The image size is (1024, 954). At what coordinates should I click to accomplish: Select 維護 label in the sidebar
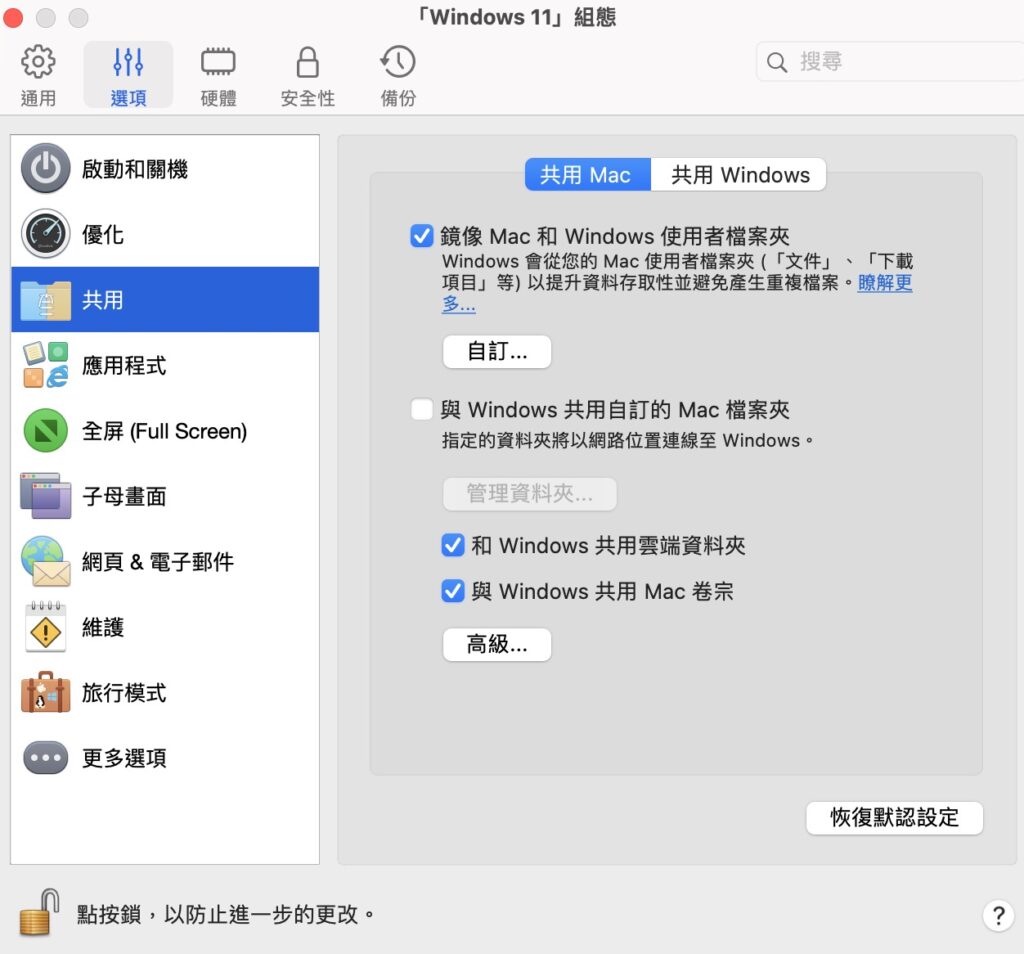coord(103,628)
